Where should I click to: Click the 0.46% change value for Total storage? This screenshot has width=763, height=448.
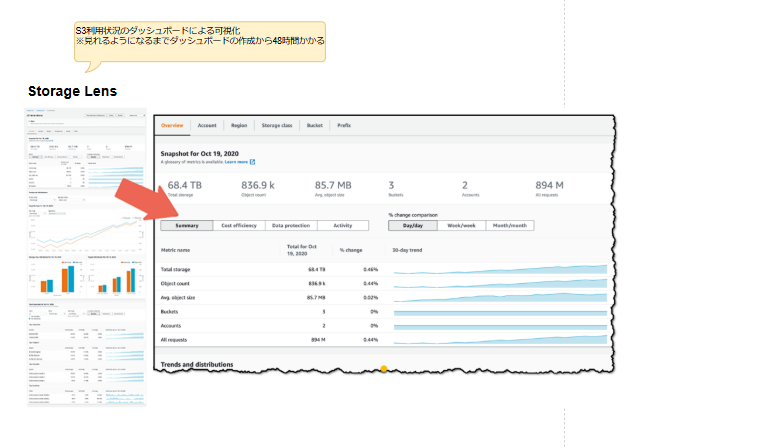pyautogui.click(x=370, y=269)
